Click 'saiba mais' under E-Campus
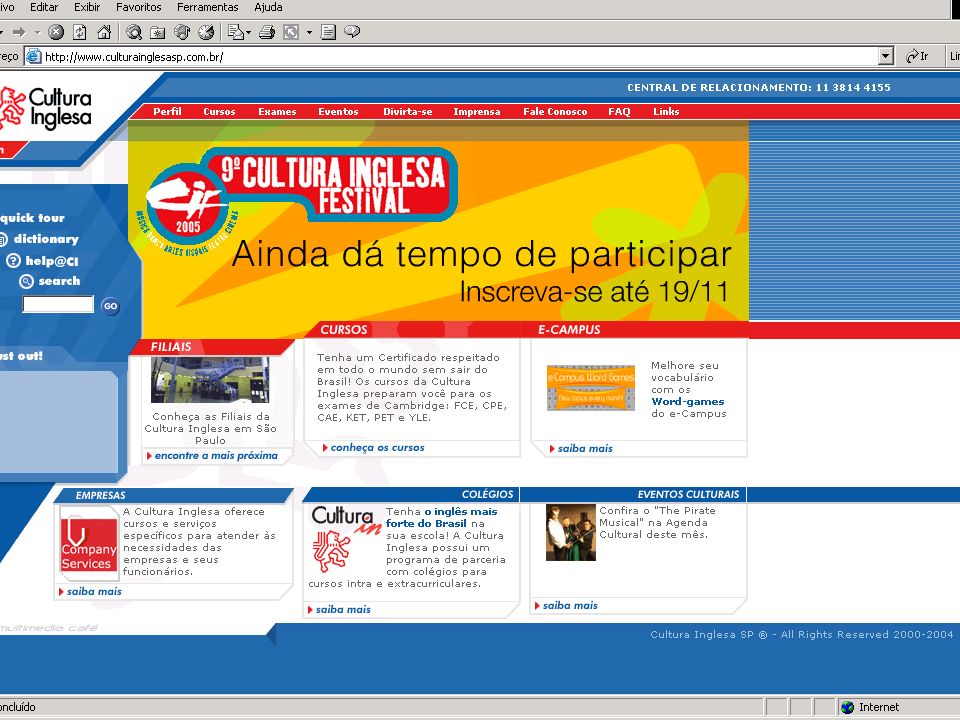Screen dimensions: 960x720 coord(585,449)
